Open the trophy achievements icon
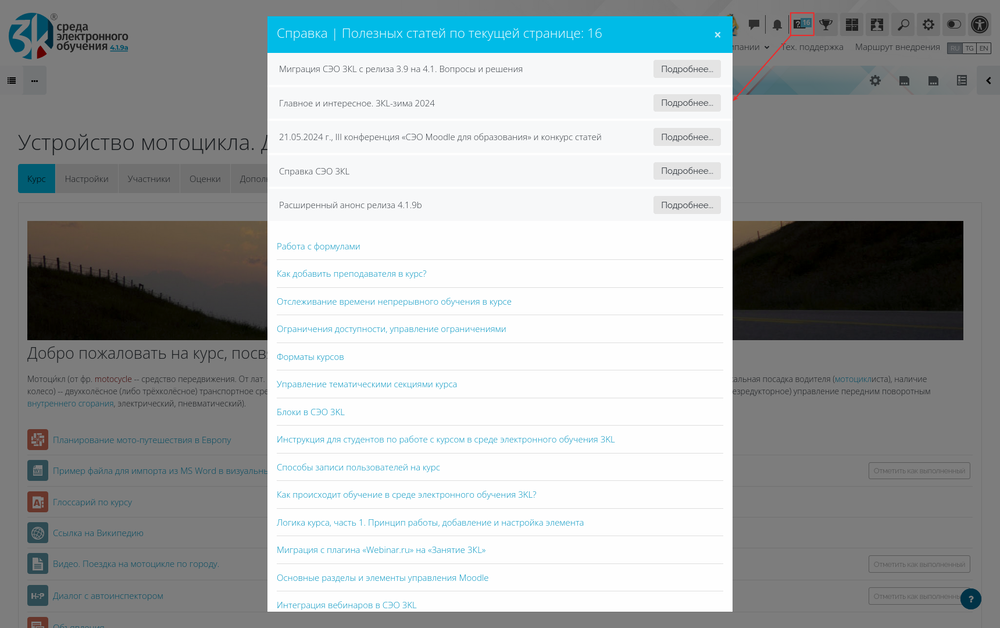 coord(826,25)
